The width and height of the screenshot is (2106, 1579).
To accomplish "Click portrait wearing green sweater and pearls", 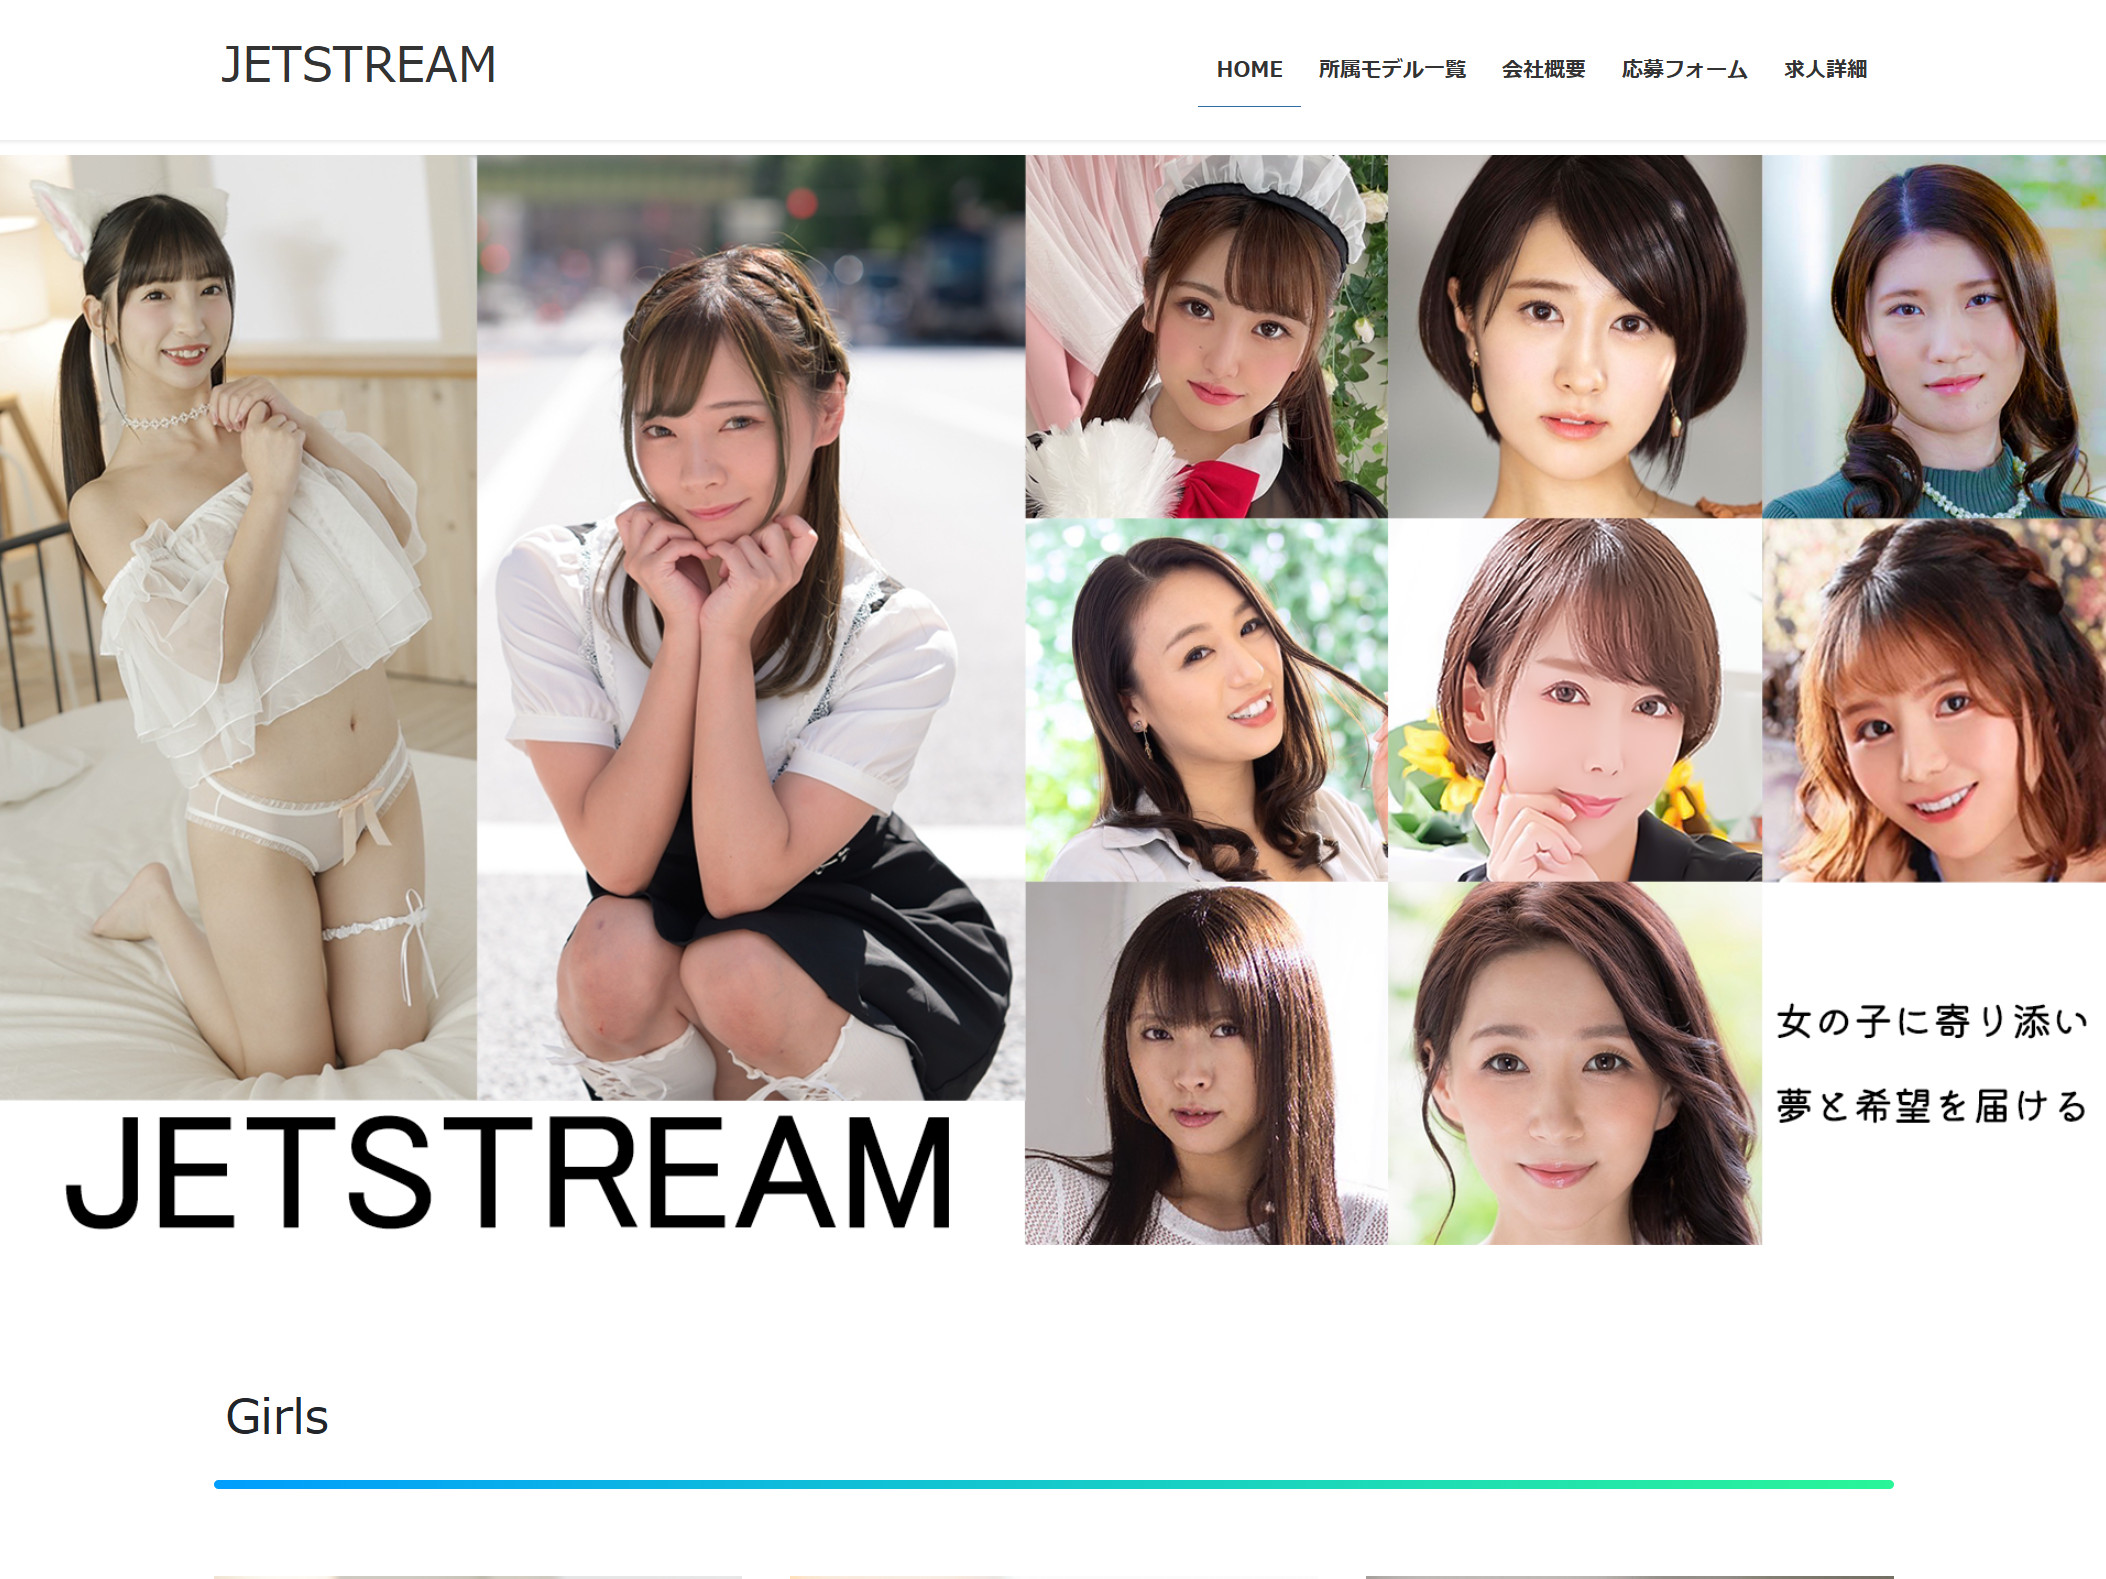I will pos(1933,336).
